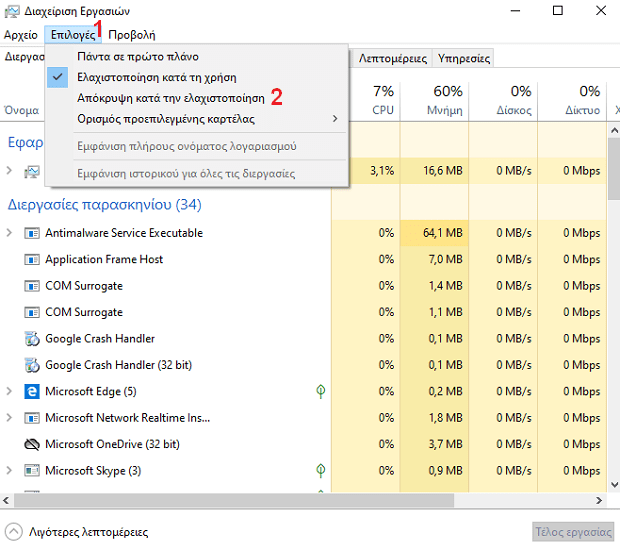
Task: Click the green leaf icon for Microsoft Skype
Action: tap(321, 471)
